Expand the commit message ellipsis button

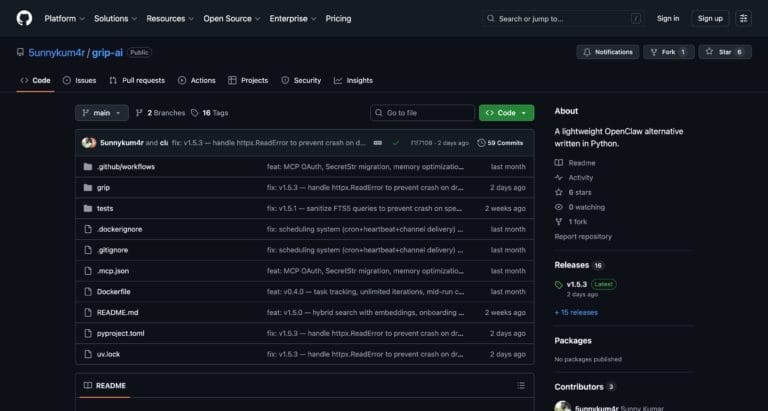378,143
